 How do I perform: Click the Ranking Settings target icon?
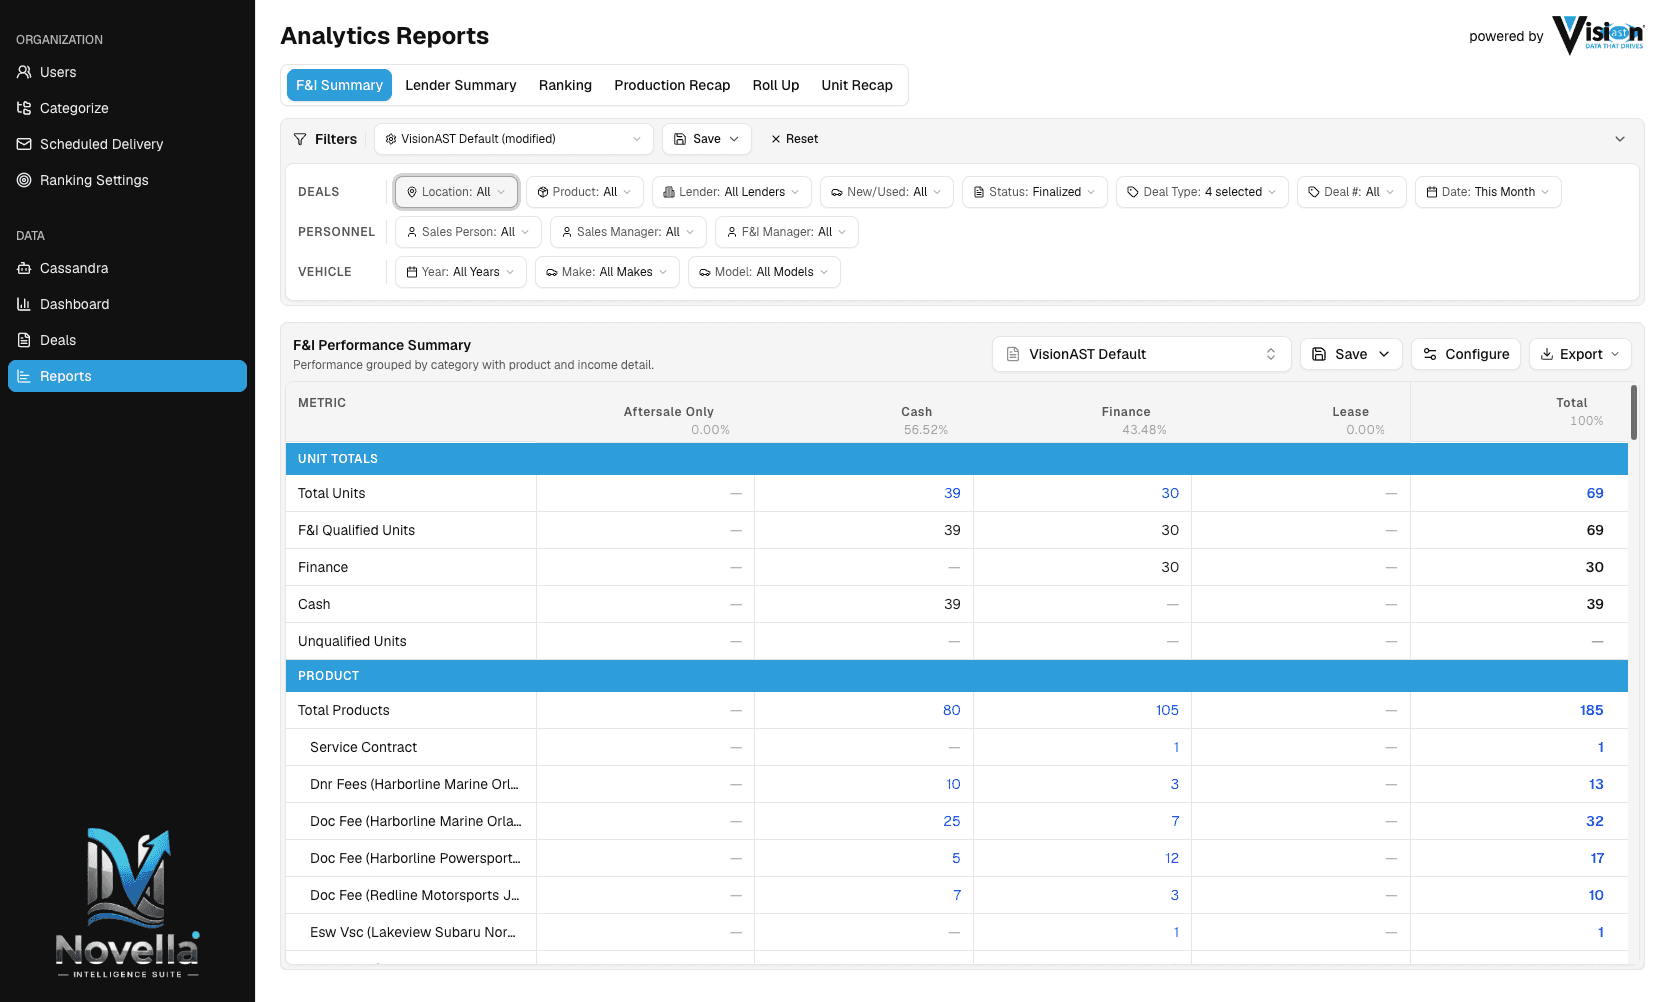(24, 180)
